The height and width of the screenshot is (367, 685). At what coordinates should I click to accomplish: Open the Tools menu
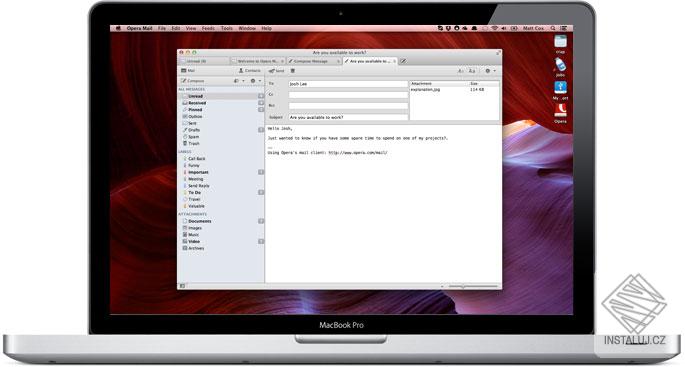coord(226,28)
